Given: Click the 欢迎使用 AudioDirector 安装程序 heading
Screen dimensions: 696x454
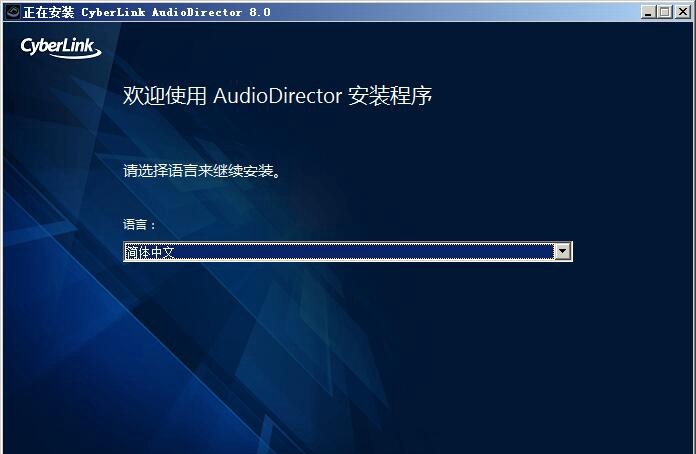Looking at the screenshot, I should pos(277,95).
